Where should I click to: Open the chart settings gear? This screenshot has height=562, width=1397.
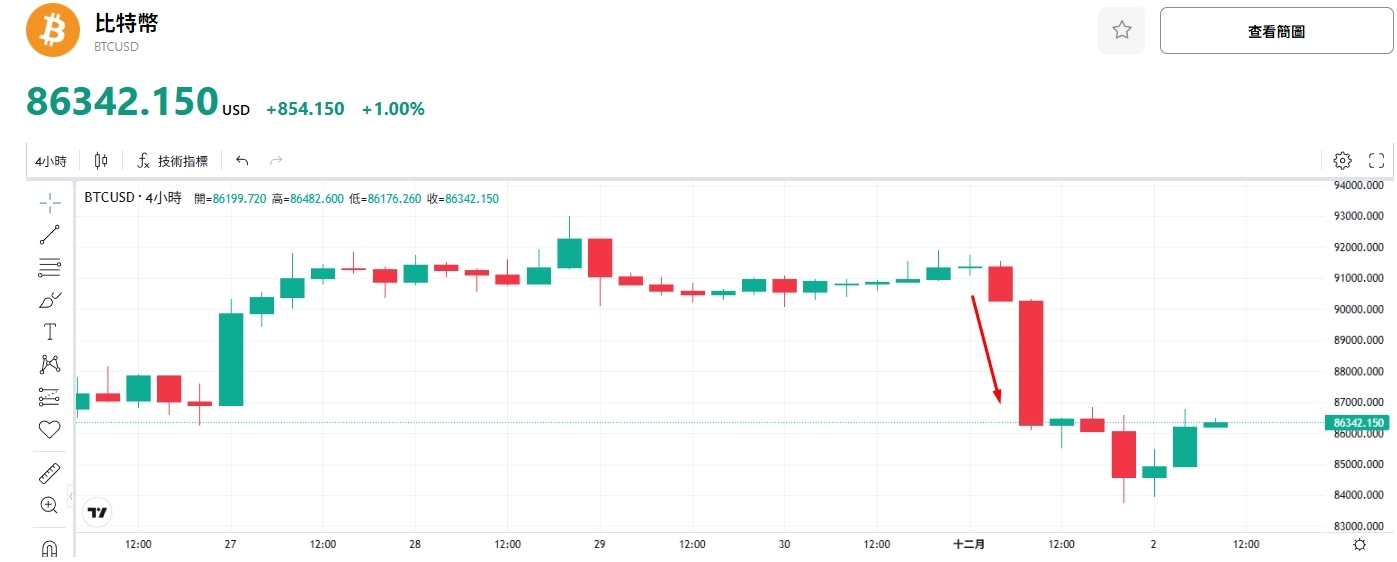pos(1342,160)
